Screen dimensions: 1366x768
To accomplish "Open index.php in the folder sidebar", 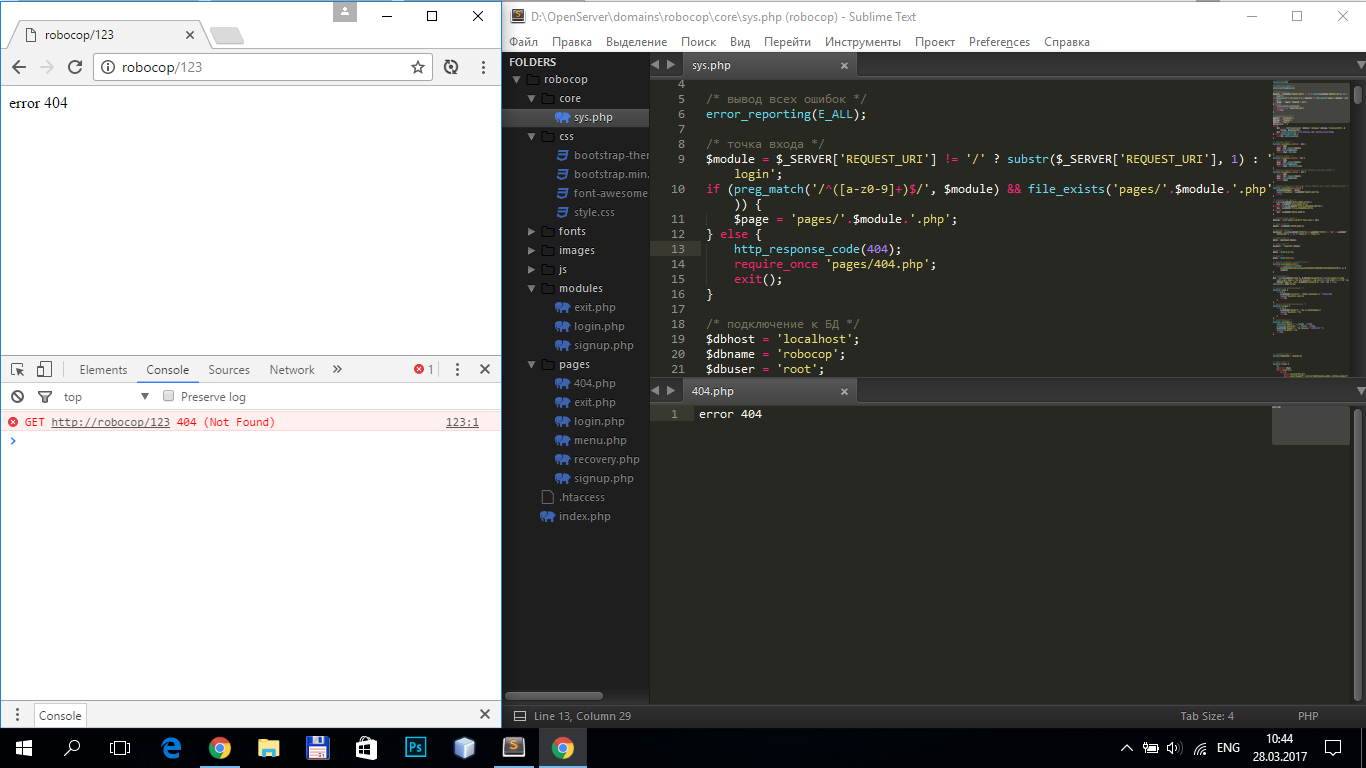I will 584,517.
